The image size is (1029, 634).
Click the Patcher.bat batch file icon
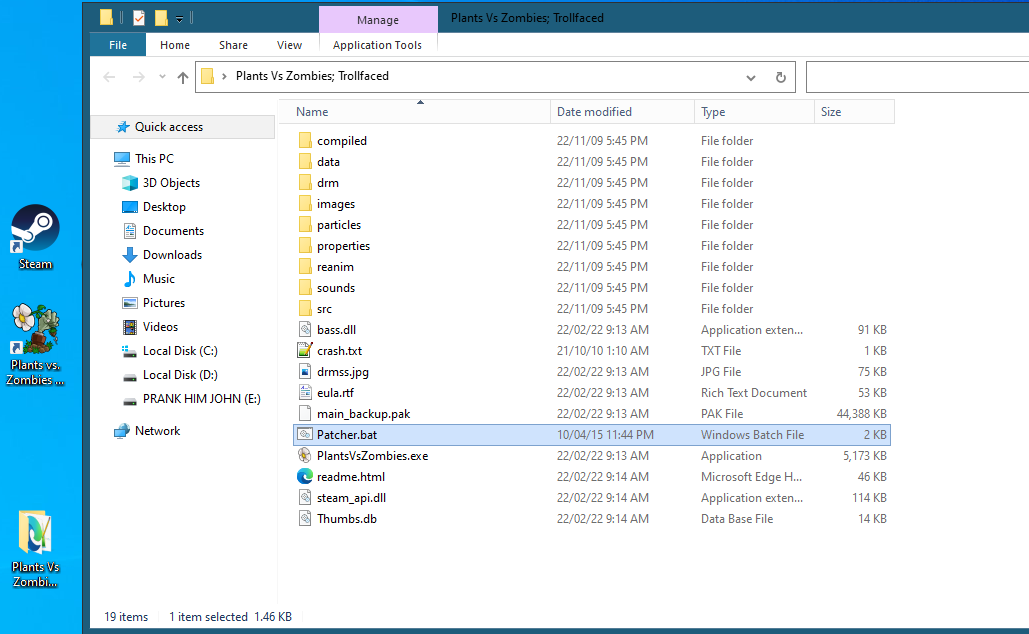pyautogui.click(x=304, y=434)
